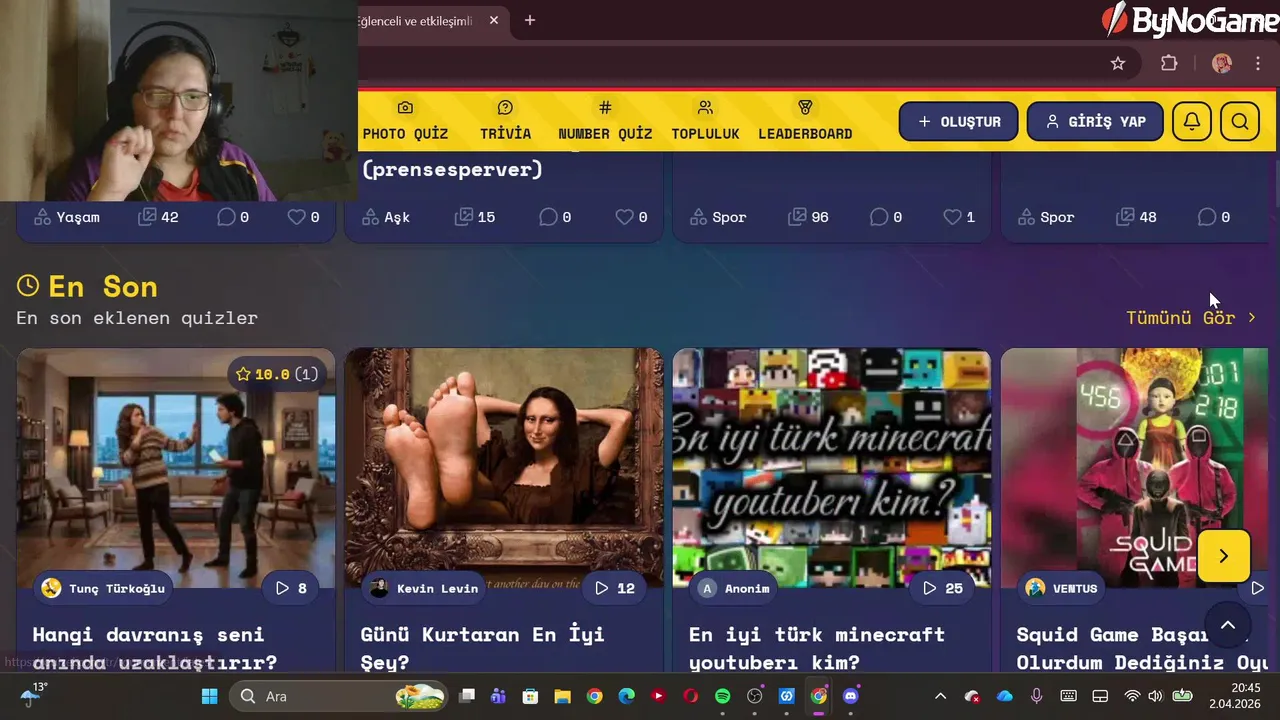Open comments on the Yaşam card
The height and width of the screenshot is (720, 1280).
coord(226,217)
